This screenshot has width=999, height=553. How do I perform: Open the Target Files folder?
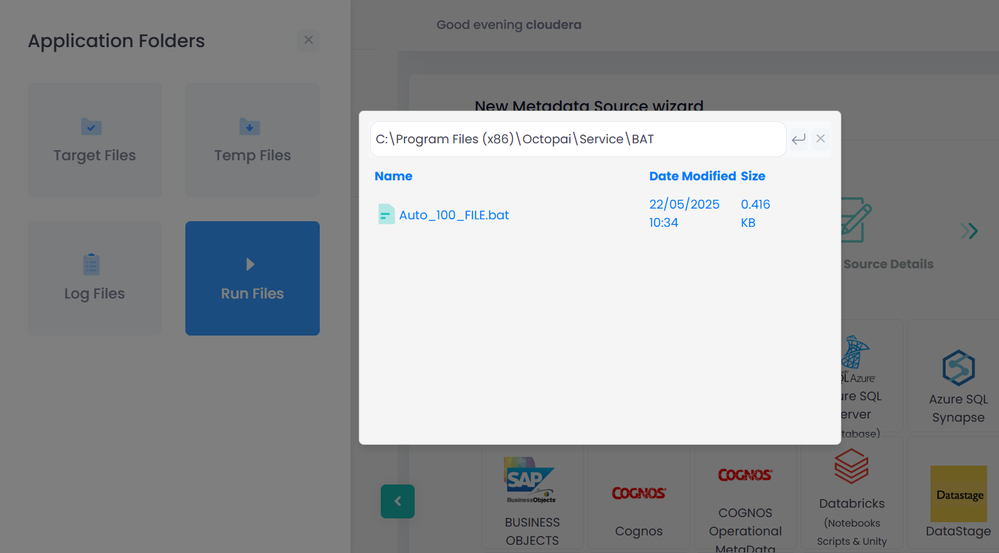point(94,140)
